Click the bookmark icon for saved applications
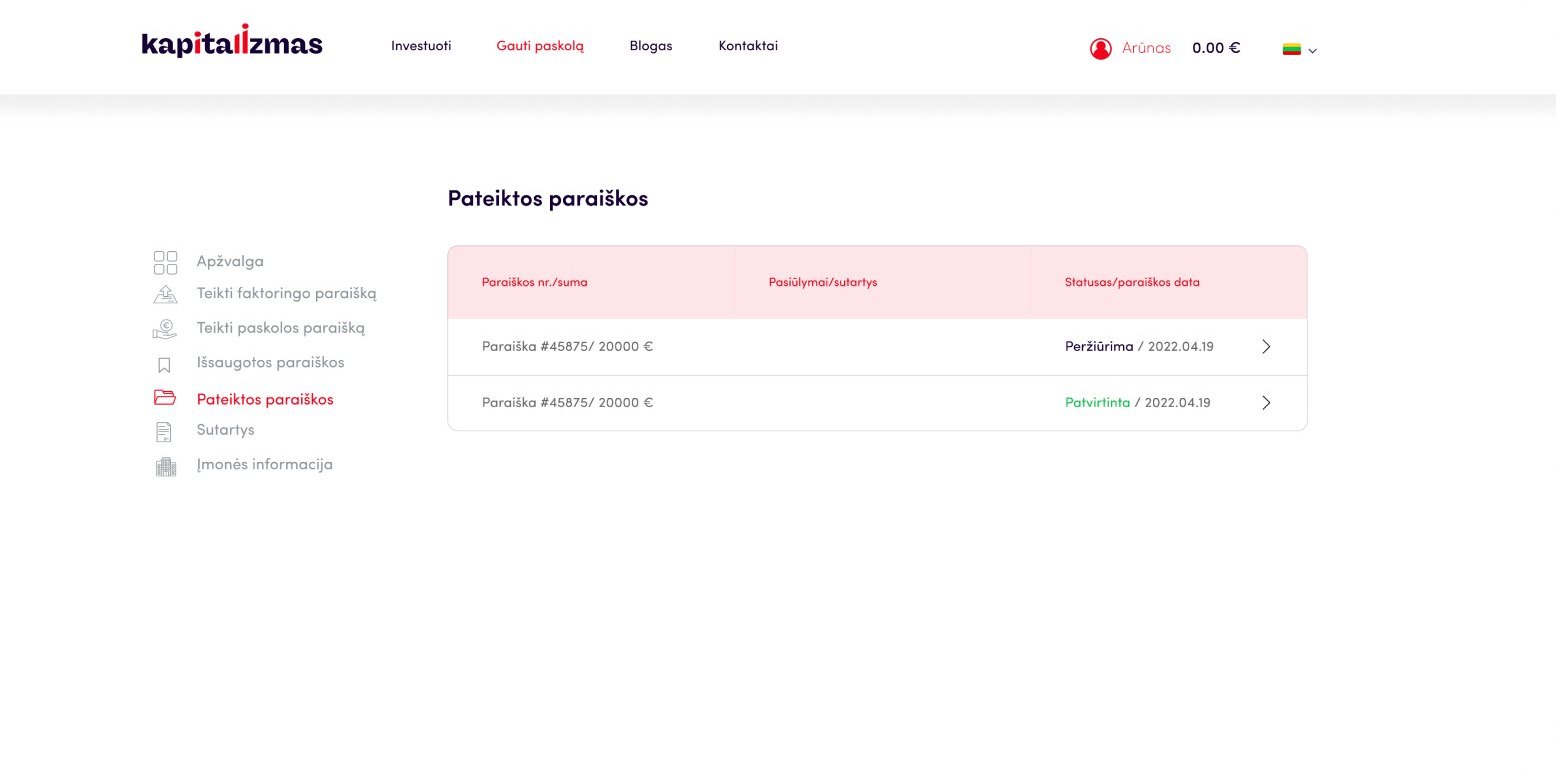Image resolution: width=1556 pixels, height=772 pixels. (x=165, y=365)
